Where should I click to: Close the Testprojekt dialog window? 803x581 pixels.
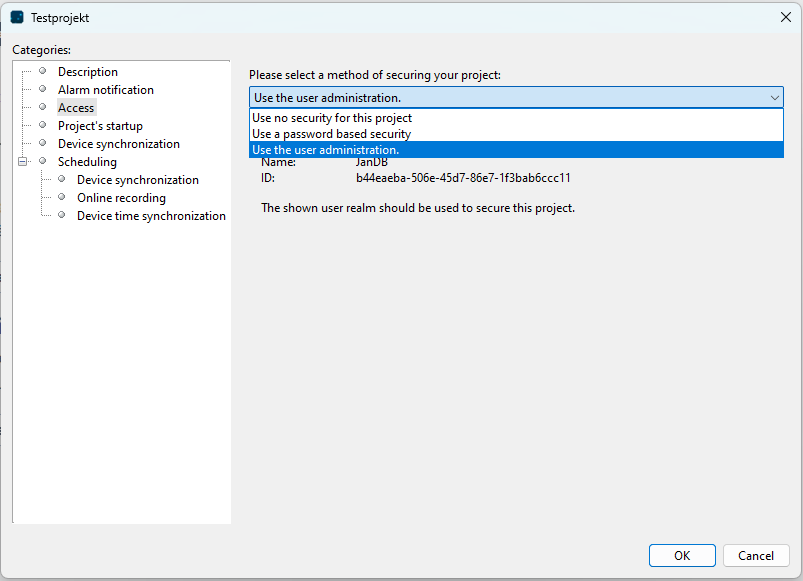pos(785,17)
